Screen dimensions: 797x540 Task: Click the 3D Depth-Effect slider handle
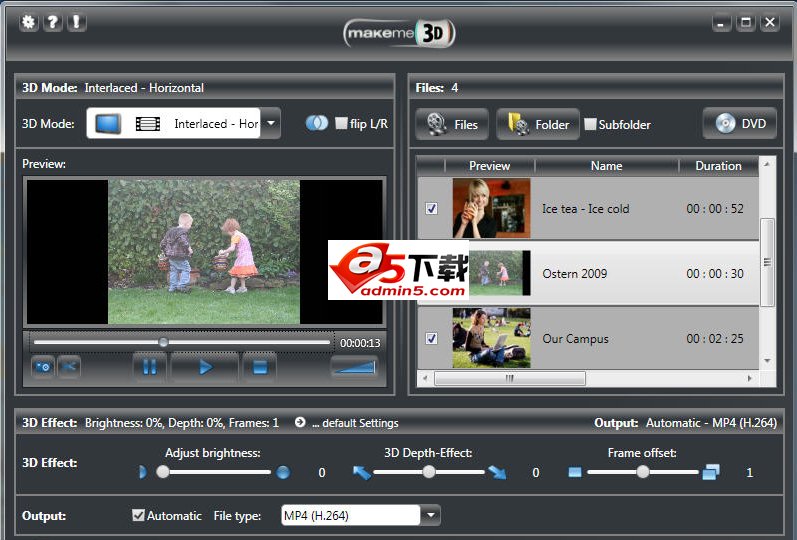(x=429, y=472)
